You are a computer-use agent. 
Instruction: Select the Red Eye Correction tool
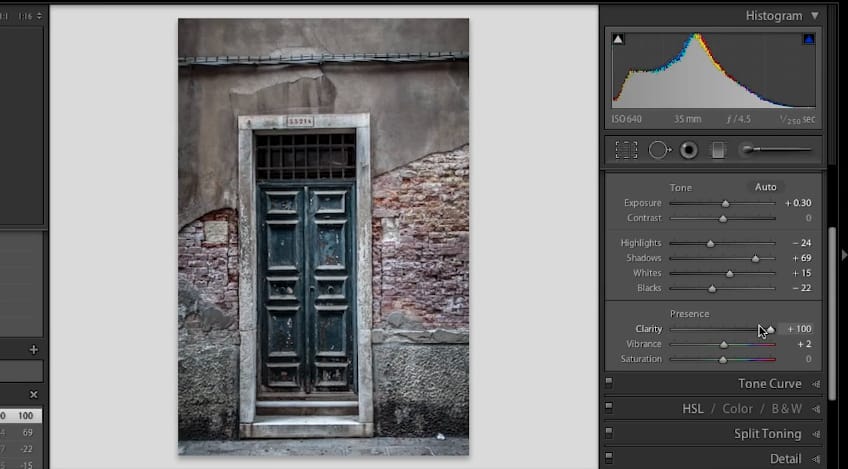point(688,150)
